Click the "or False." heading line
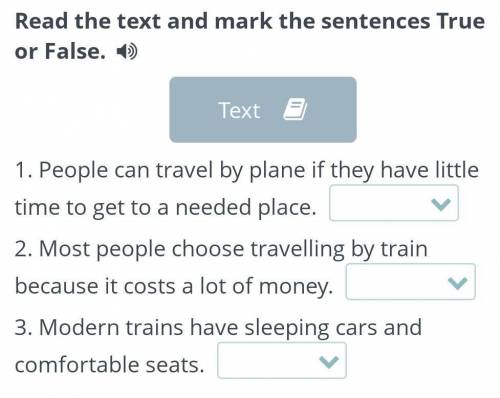Viewport: 500px width, 398px height. coord(60,52)
